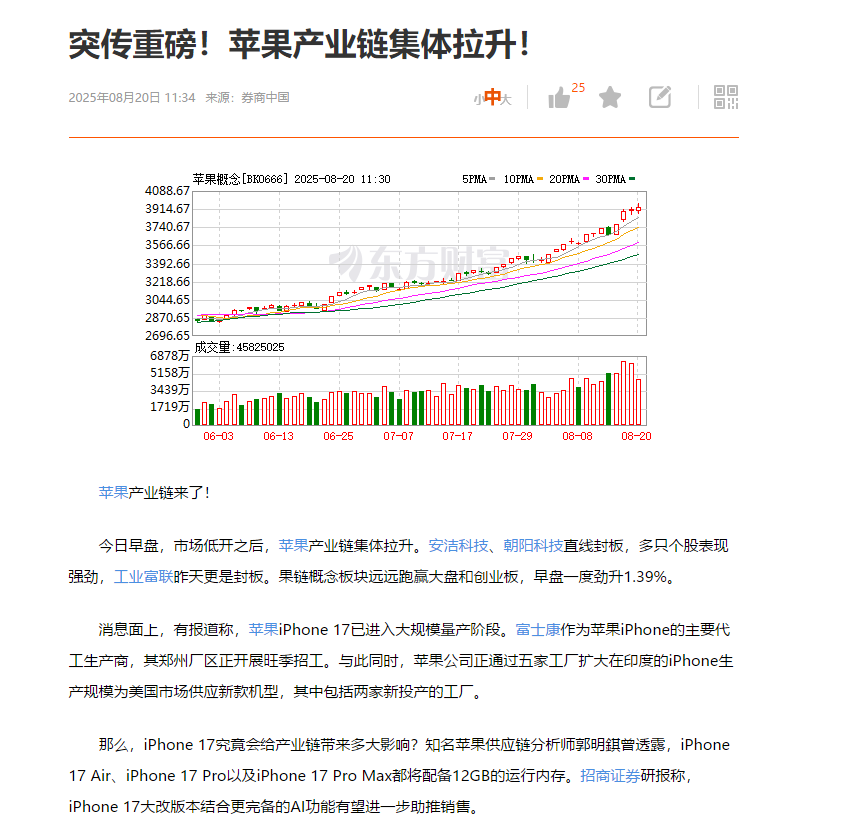The height and width of the screenshot is (831, 866).
Task: Click the source text 券商中国
Action: point(265,98)
